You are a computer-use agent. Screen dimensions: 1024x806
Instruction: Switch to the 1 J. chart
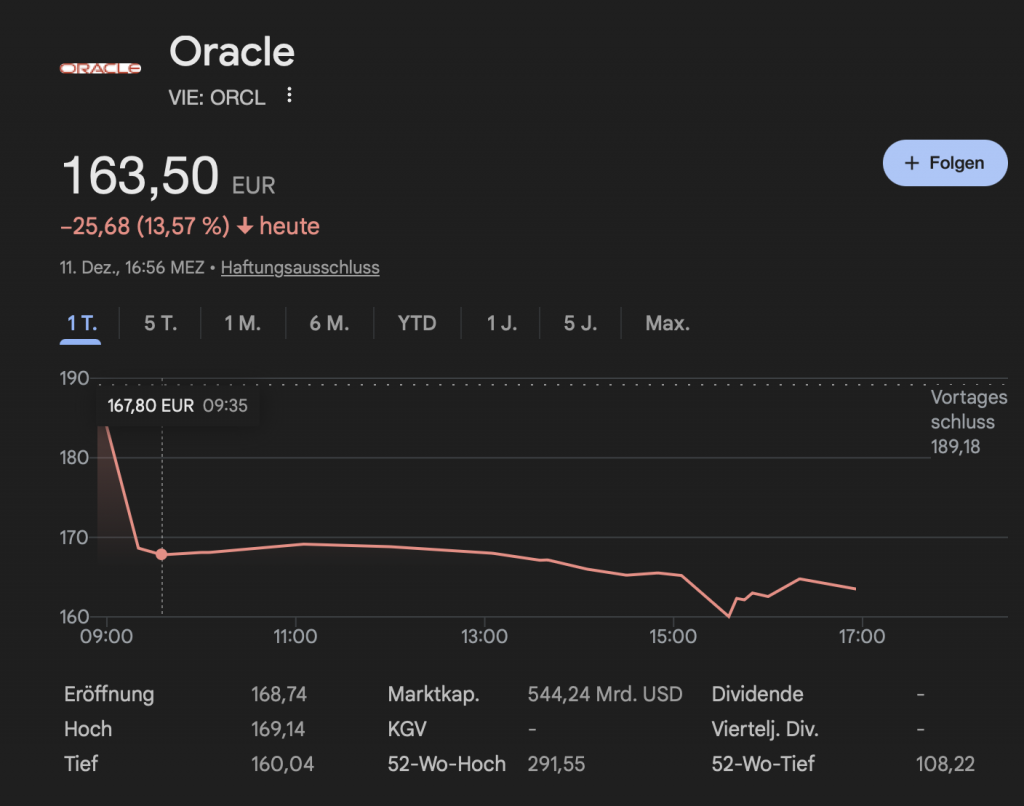tap(500, 323)
